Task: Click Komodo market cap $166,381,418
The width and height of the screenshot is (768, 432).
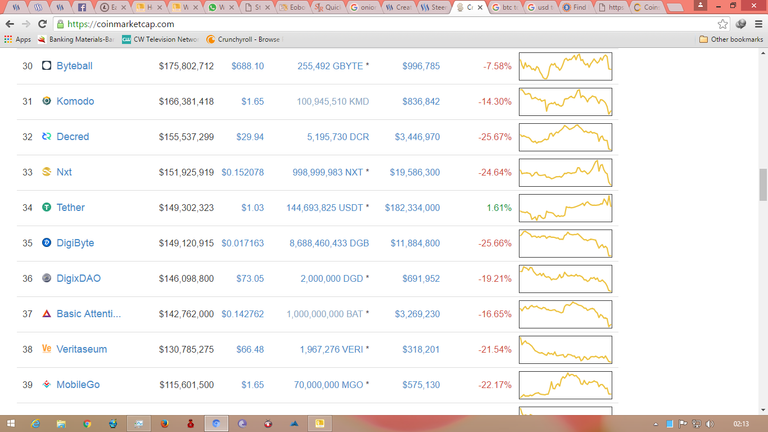Action: pos(186,101)
